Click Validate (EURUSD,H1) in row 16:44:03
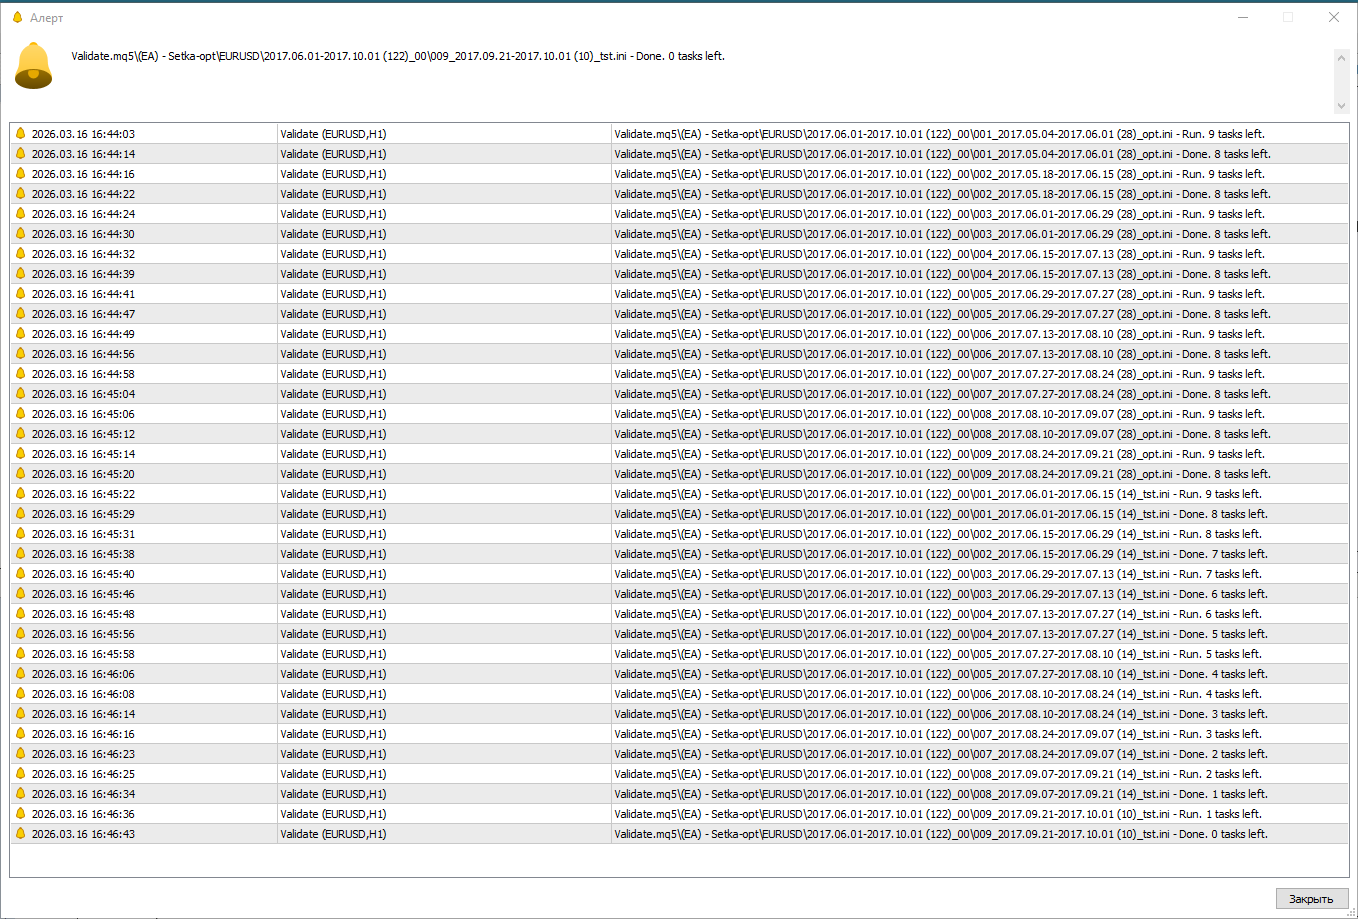The height and width of the screenshot is (919, 1358). (x=333, y=134)
